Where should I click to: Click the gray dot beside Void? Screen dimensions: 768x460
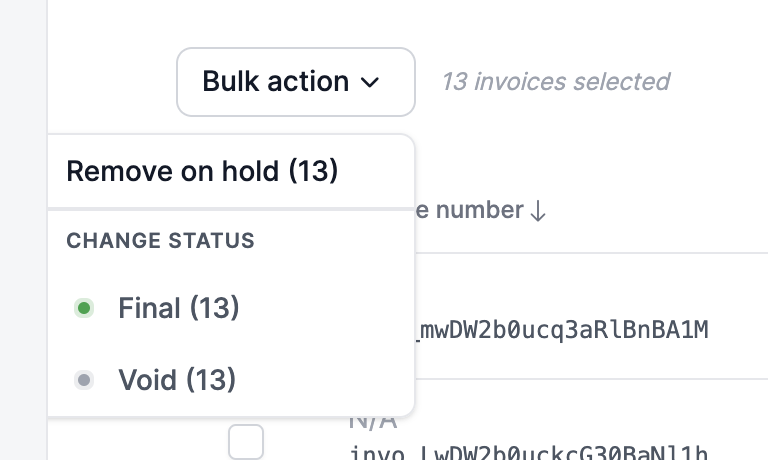[85, 380]
